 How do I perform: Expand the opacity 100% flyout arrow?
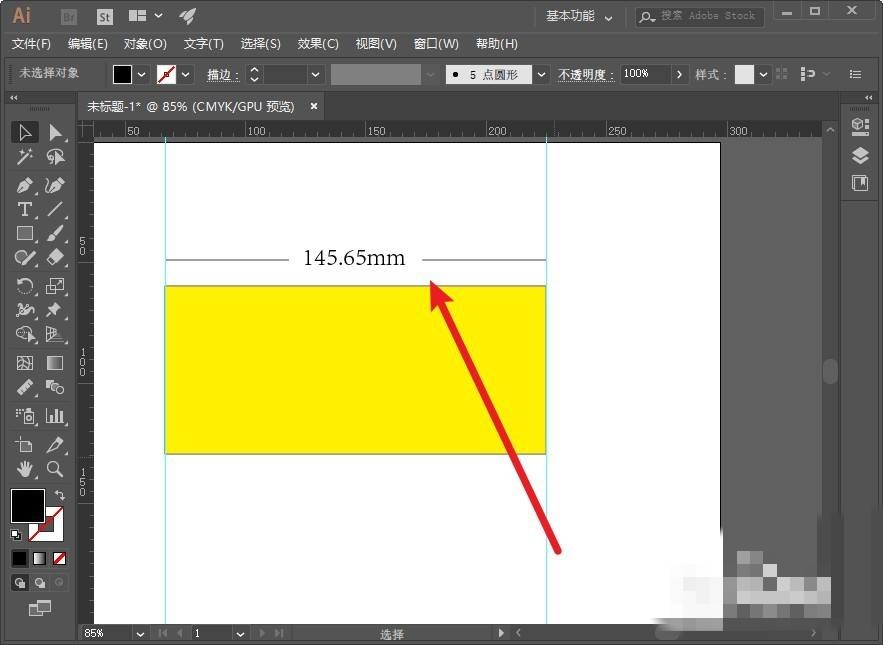(x=679, y=74)
